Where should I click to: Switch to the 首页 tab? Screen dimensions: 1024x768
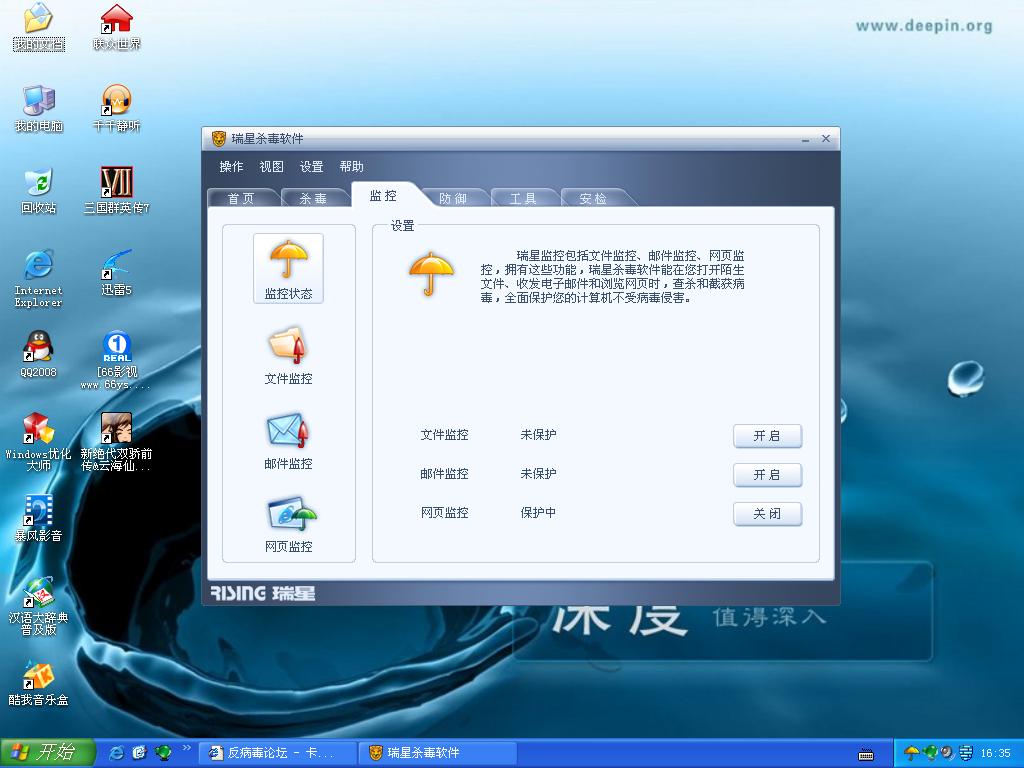point(241,199)
